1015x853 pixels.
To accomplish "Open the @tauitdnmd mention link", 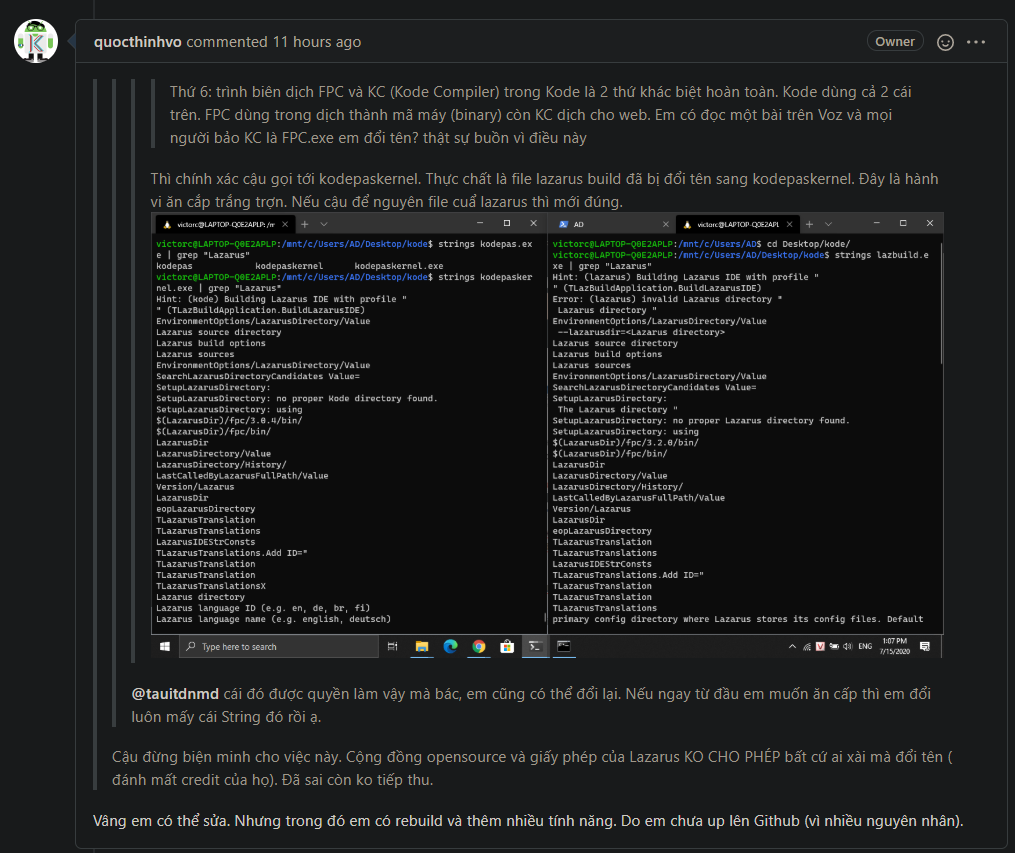I will point(175,694).
